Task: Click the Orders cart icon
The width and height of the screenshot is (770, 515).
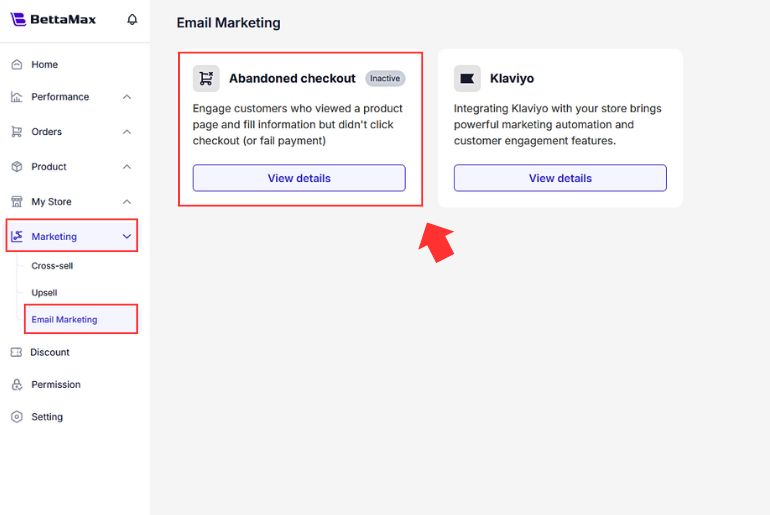Action: [x=16, y=132]
